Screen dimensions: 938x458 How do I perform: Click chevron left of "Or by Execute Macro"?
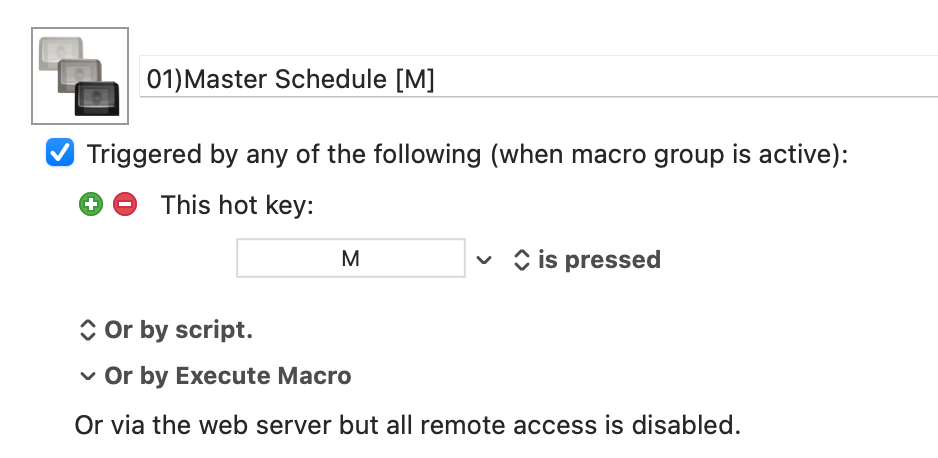87,376
